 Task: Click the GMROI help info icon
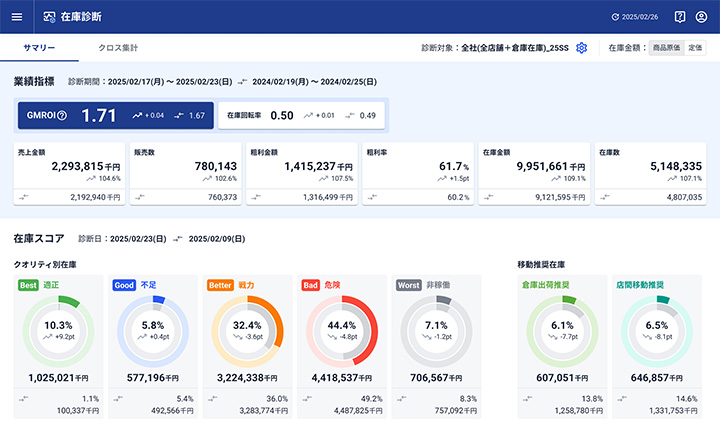click(62, 116)
